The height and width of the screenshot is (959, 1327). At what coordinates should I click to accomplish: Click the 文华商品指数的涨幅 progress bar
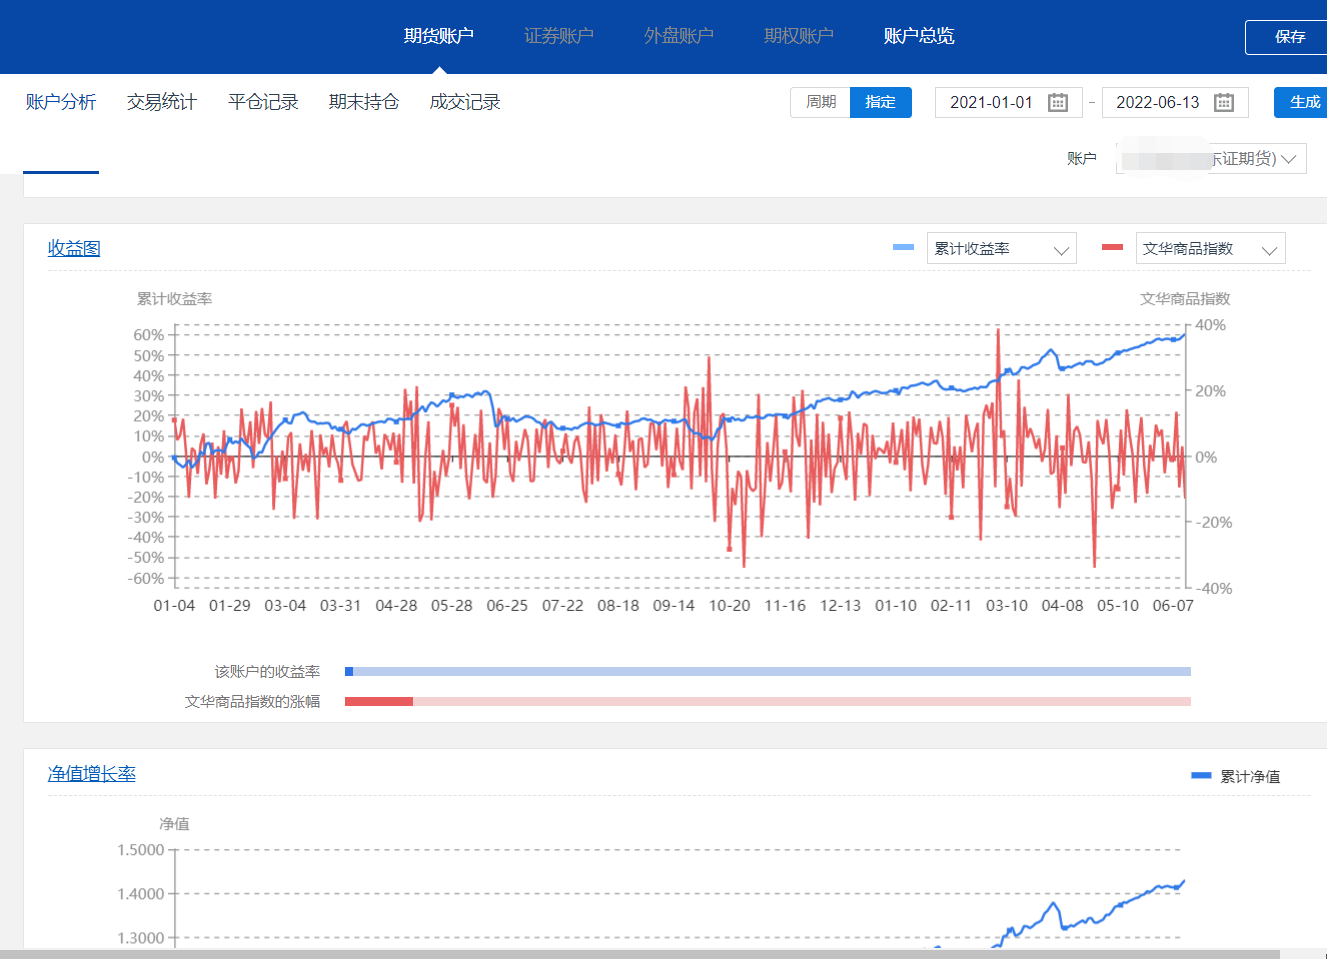click(768, 702)
